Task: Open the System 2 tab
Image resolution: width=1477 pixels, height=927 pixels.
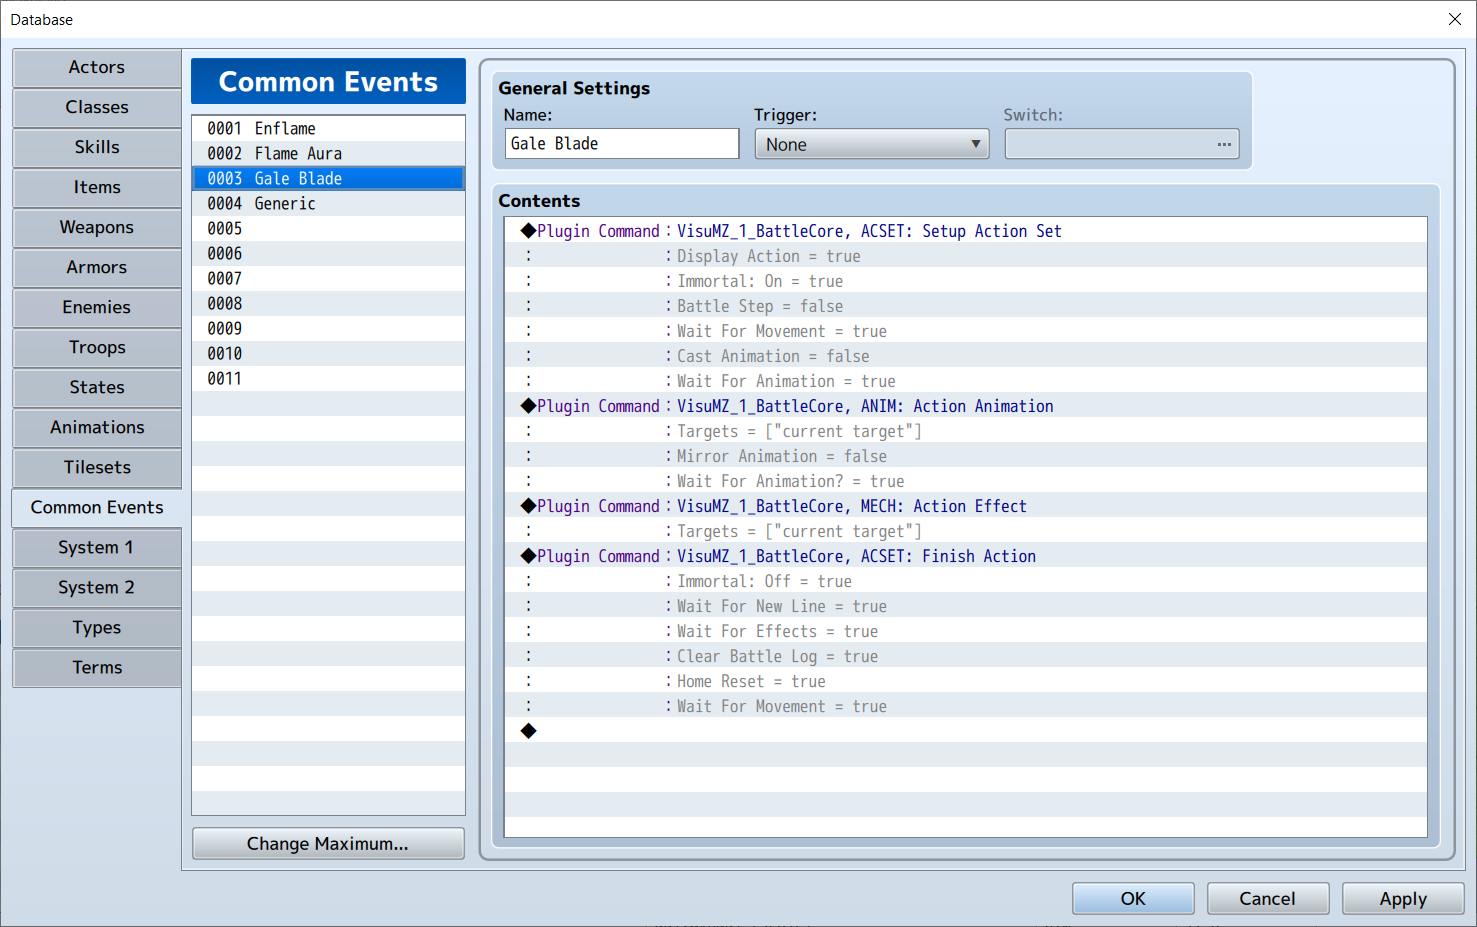Action: click(x=97, y=588)
